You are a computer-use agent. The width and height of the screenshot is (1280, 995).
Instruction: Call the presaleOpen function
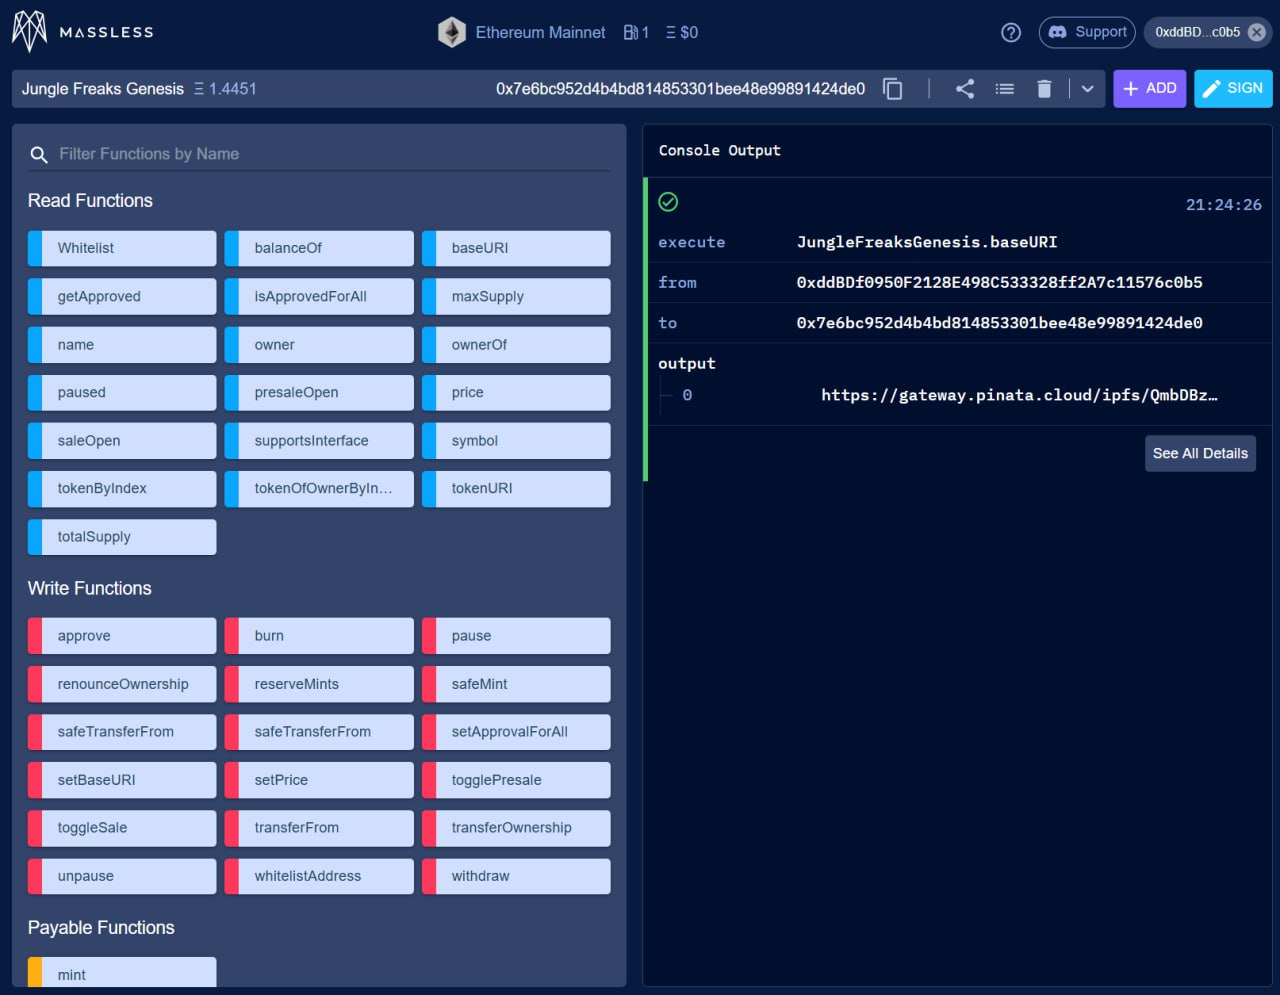pos(319,392)
